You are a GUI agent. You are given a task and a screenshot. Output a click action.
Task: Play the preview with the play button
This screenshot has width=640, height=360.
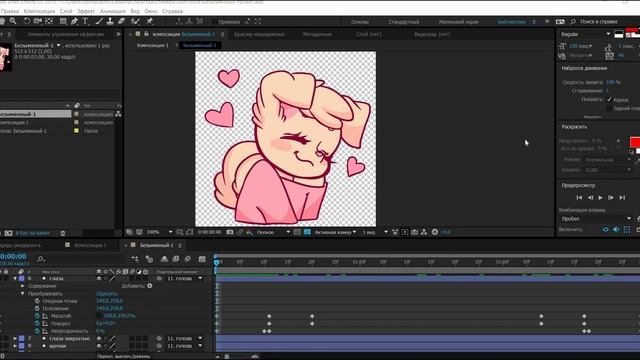(x=600, y=198)
